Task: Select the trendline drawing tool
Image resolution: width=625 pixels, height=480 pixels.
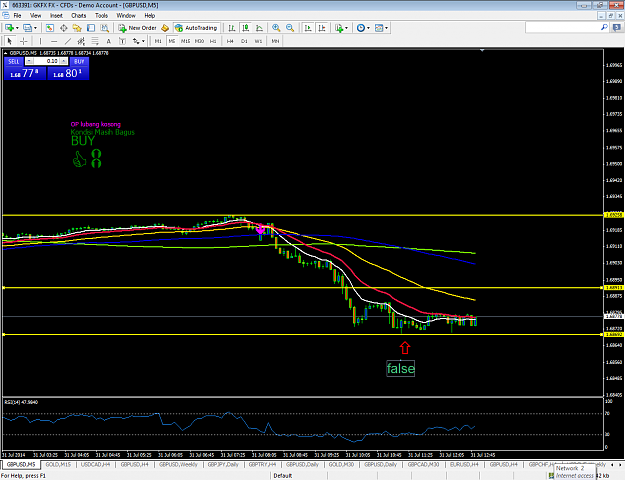Action: (x=68, y=41)
